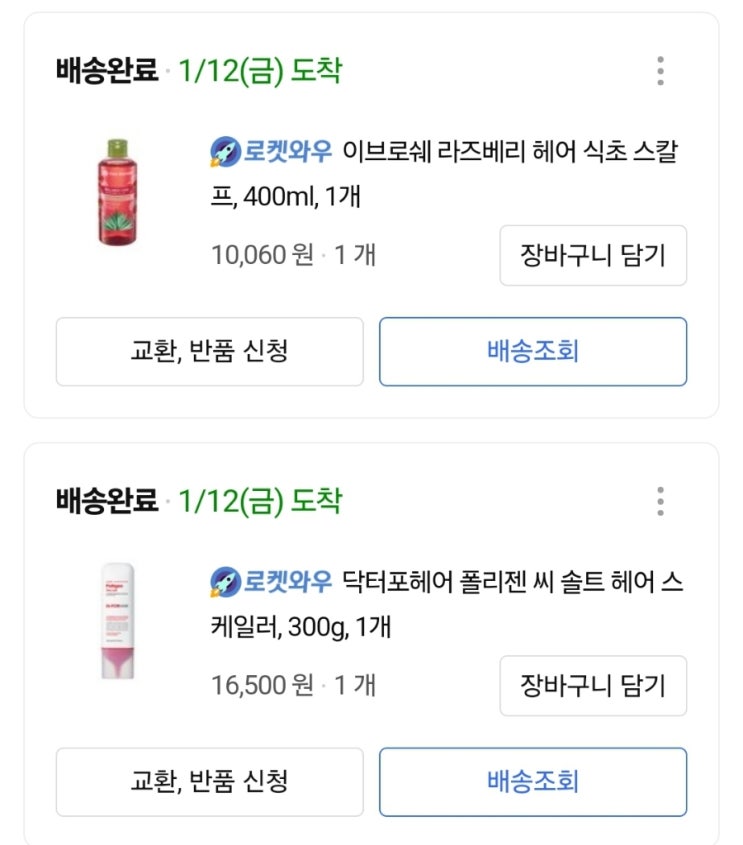Click the 1/12(금) 도착 arrival date on the 닥터포헤어 order
The width and height of the screenshot is (743, 845).
(x=260, y=501)
